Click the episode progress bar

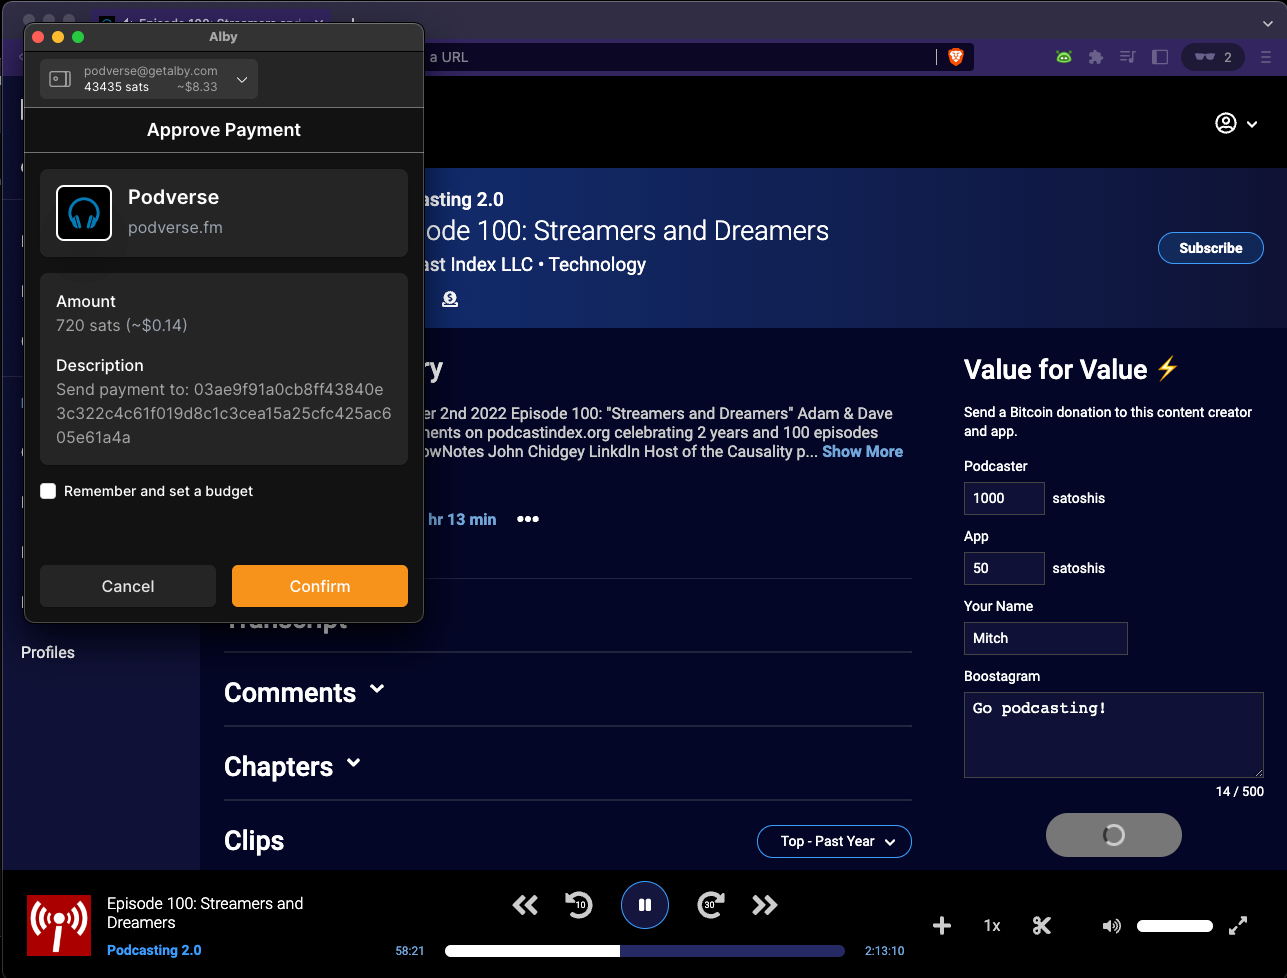645,951
